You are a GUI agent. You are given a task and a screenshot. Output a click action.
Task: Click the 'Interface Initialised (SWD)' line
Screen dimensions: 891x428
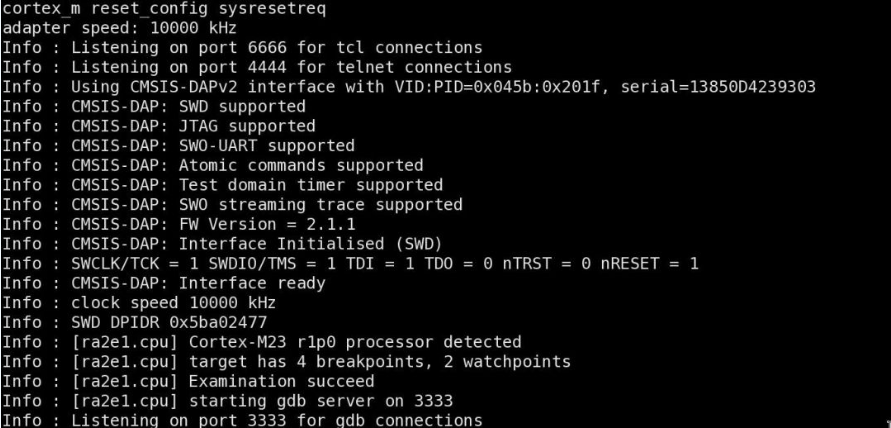222,244
